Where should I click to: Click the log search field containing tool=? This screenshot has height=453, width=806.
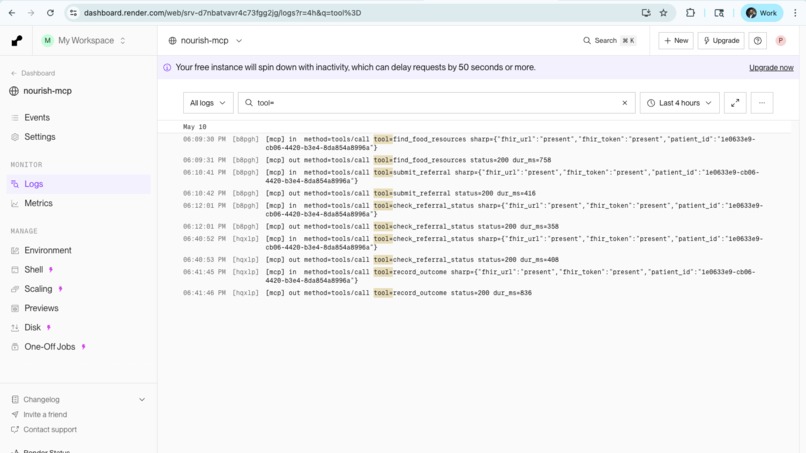pyautogui.click(x=436, y=103)
